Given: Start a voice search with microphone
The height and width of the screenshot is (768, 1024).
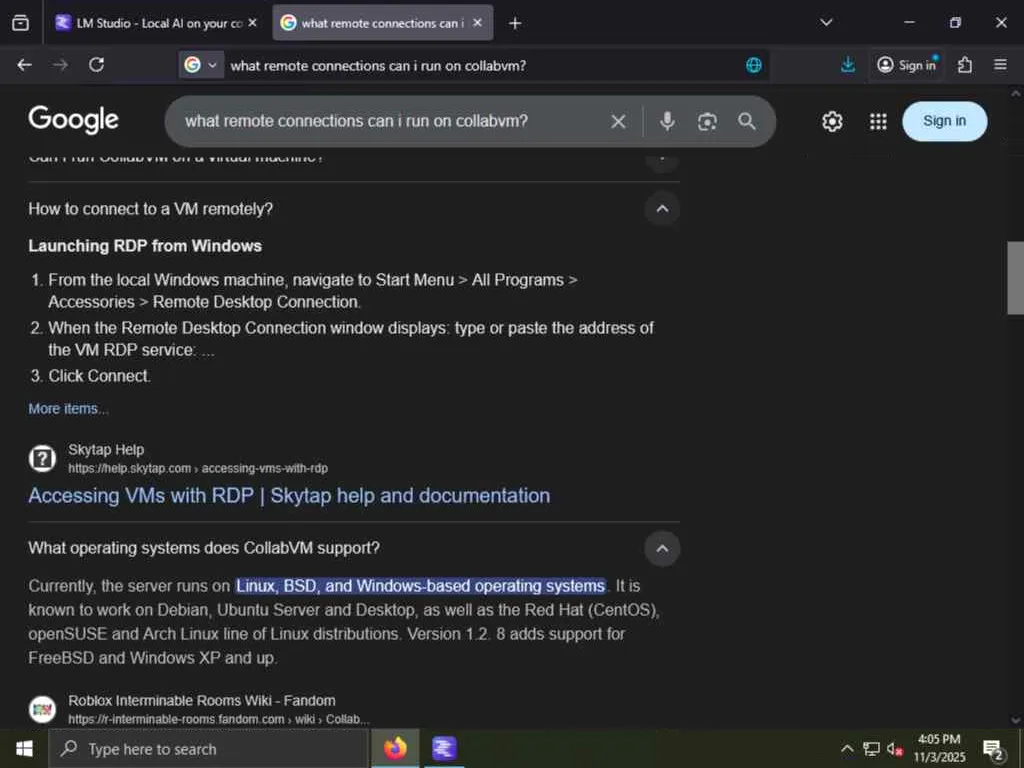Looking at the screenshot, I should pyautogui.click(x=667, y=121).
